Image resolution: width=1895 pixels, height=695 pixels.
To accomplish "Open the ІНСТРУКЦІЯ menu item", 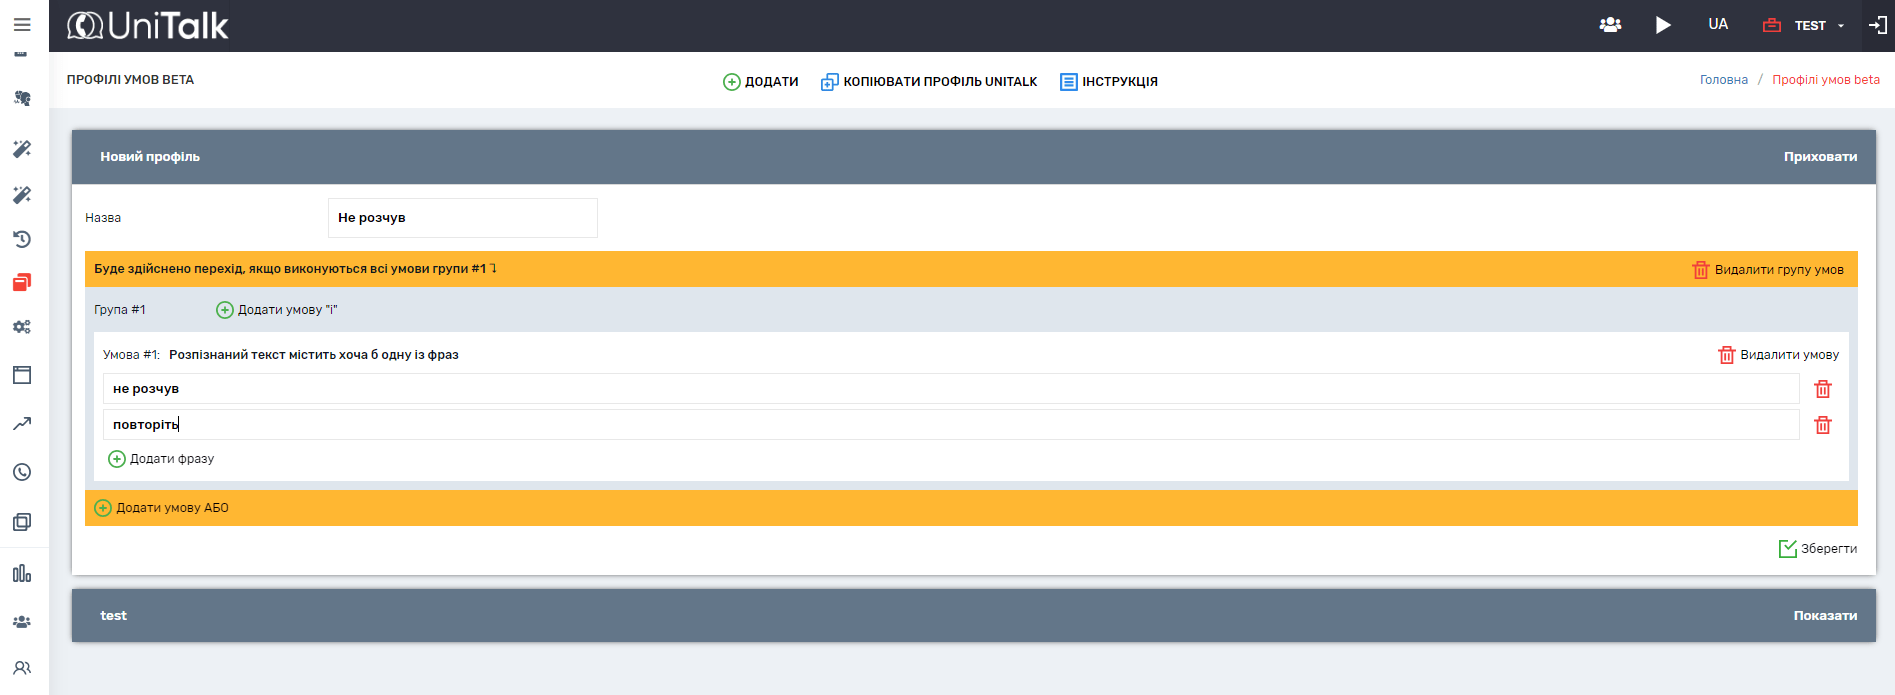I will click(1109, 82).
